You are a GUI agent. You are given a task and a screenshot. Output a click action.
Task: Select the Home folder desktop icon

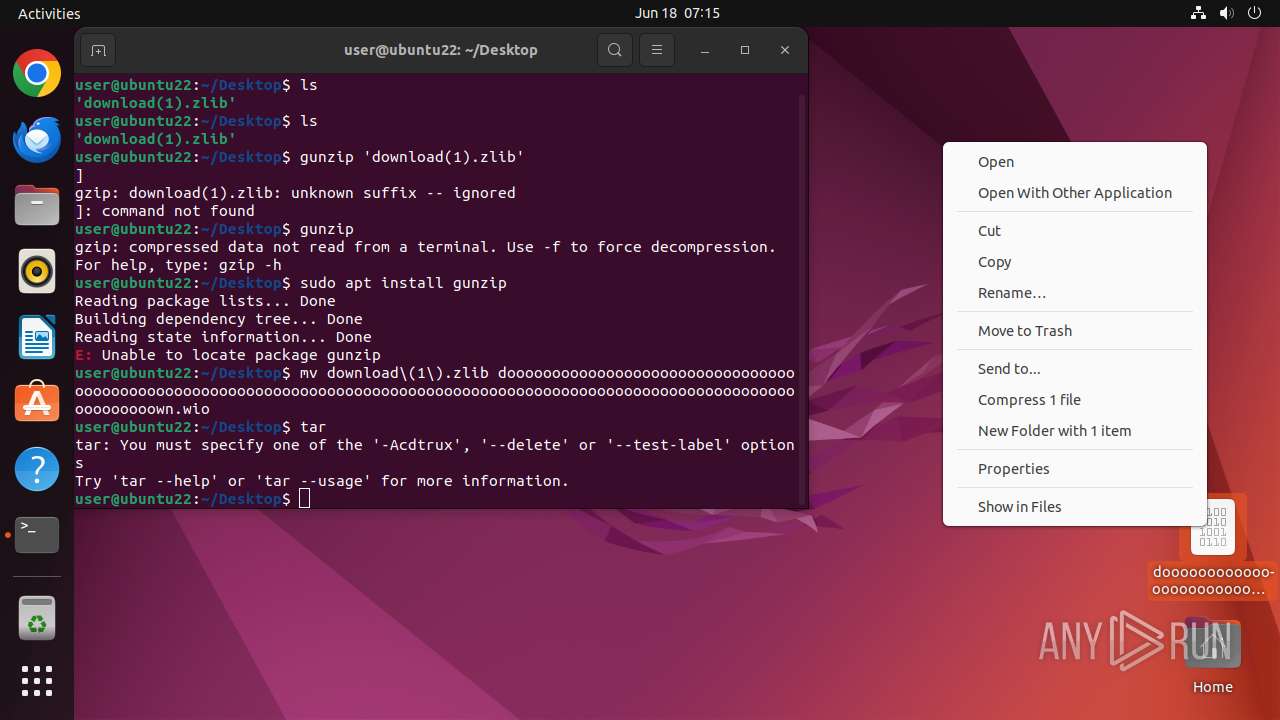1212,645
